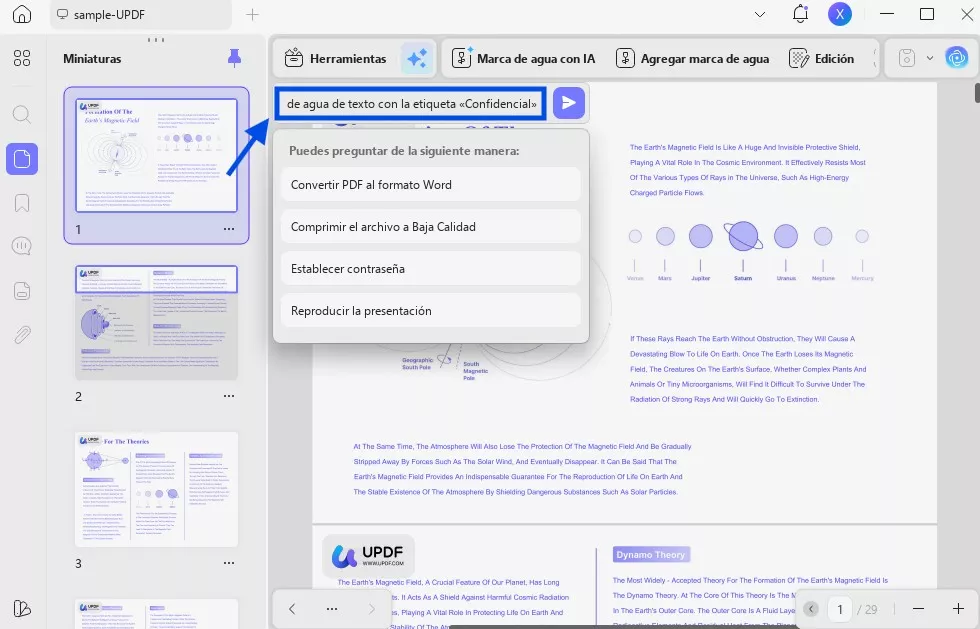
Task: Go back with the left arrow in navigation bar
Action: click(292, 608)
